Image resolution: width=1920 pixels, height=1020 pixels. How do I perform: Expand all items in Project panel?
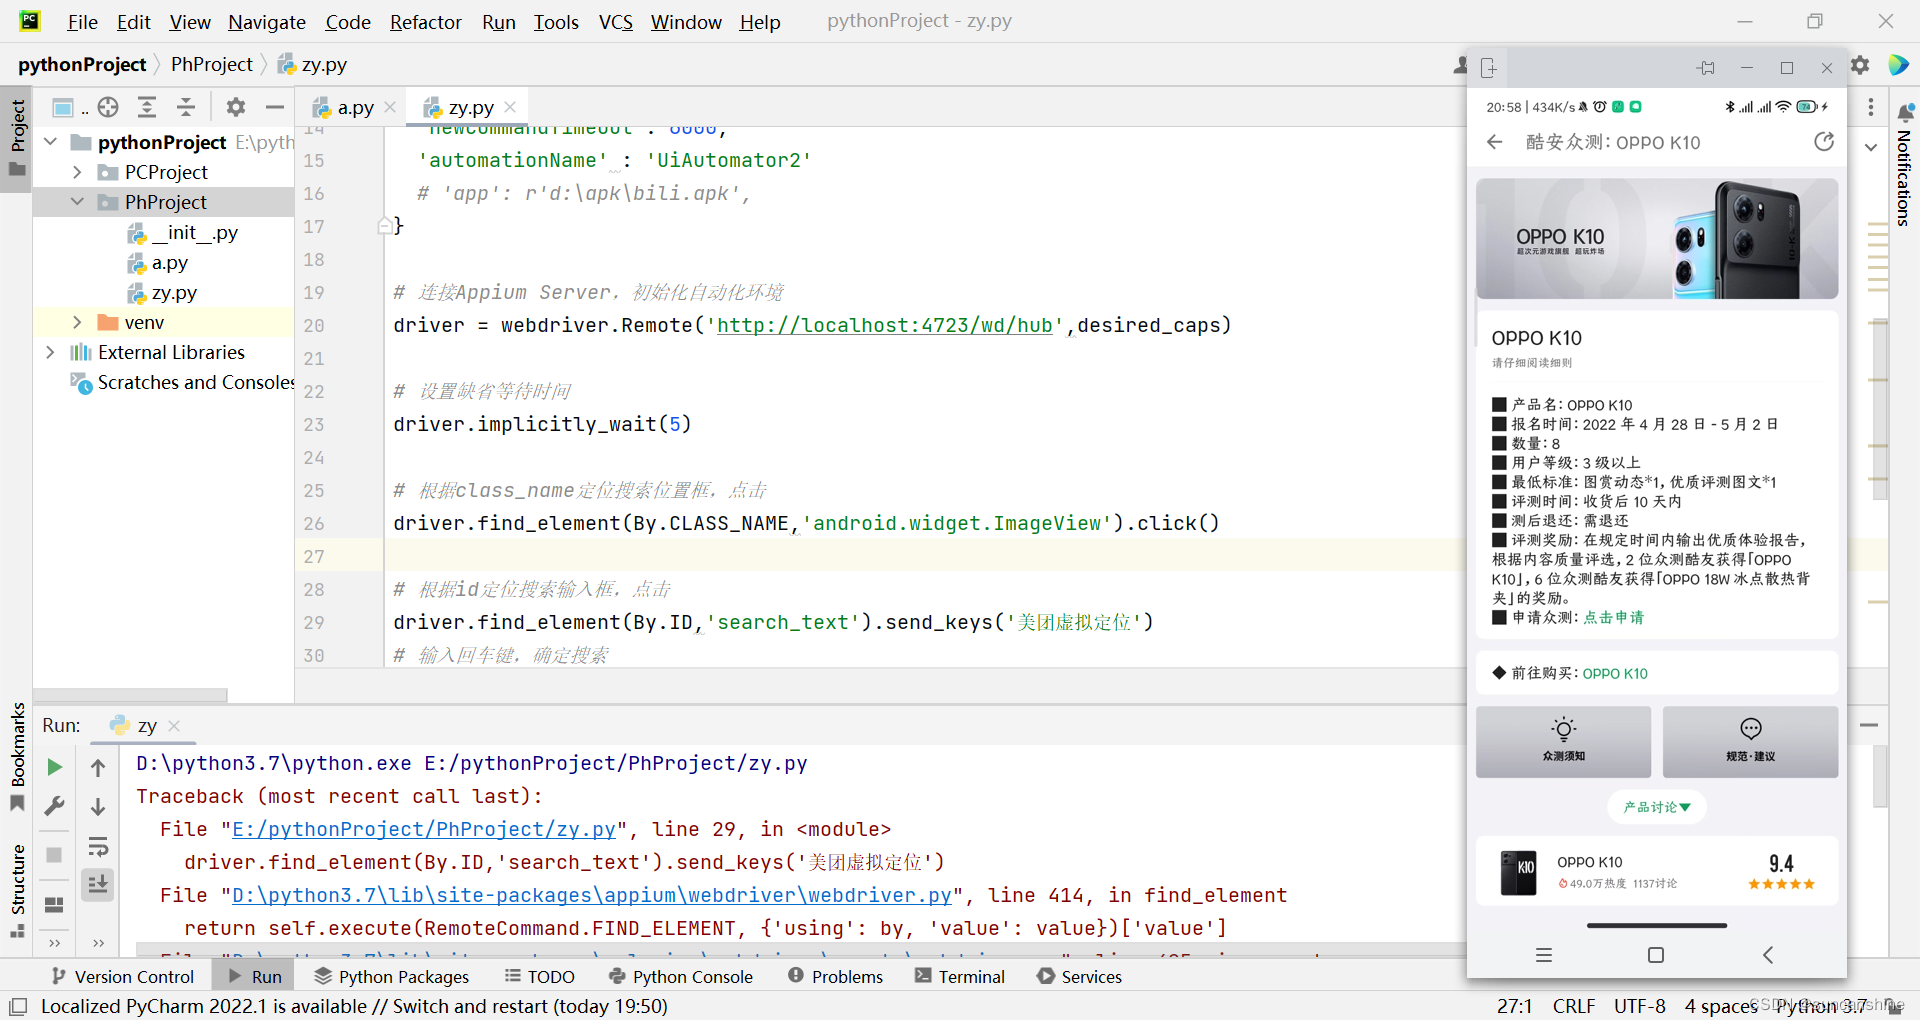point(147,107)
